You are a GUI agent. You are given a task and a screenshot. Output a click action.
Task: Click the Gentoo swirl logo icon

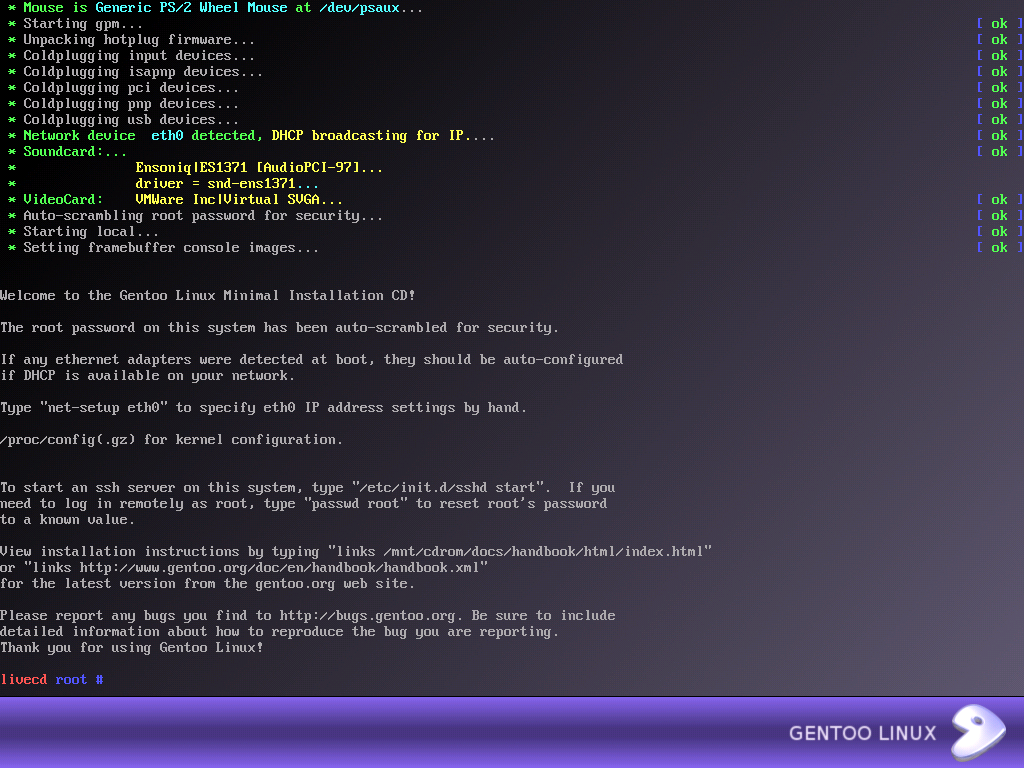coord(976,733)
